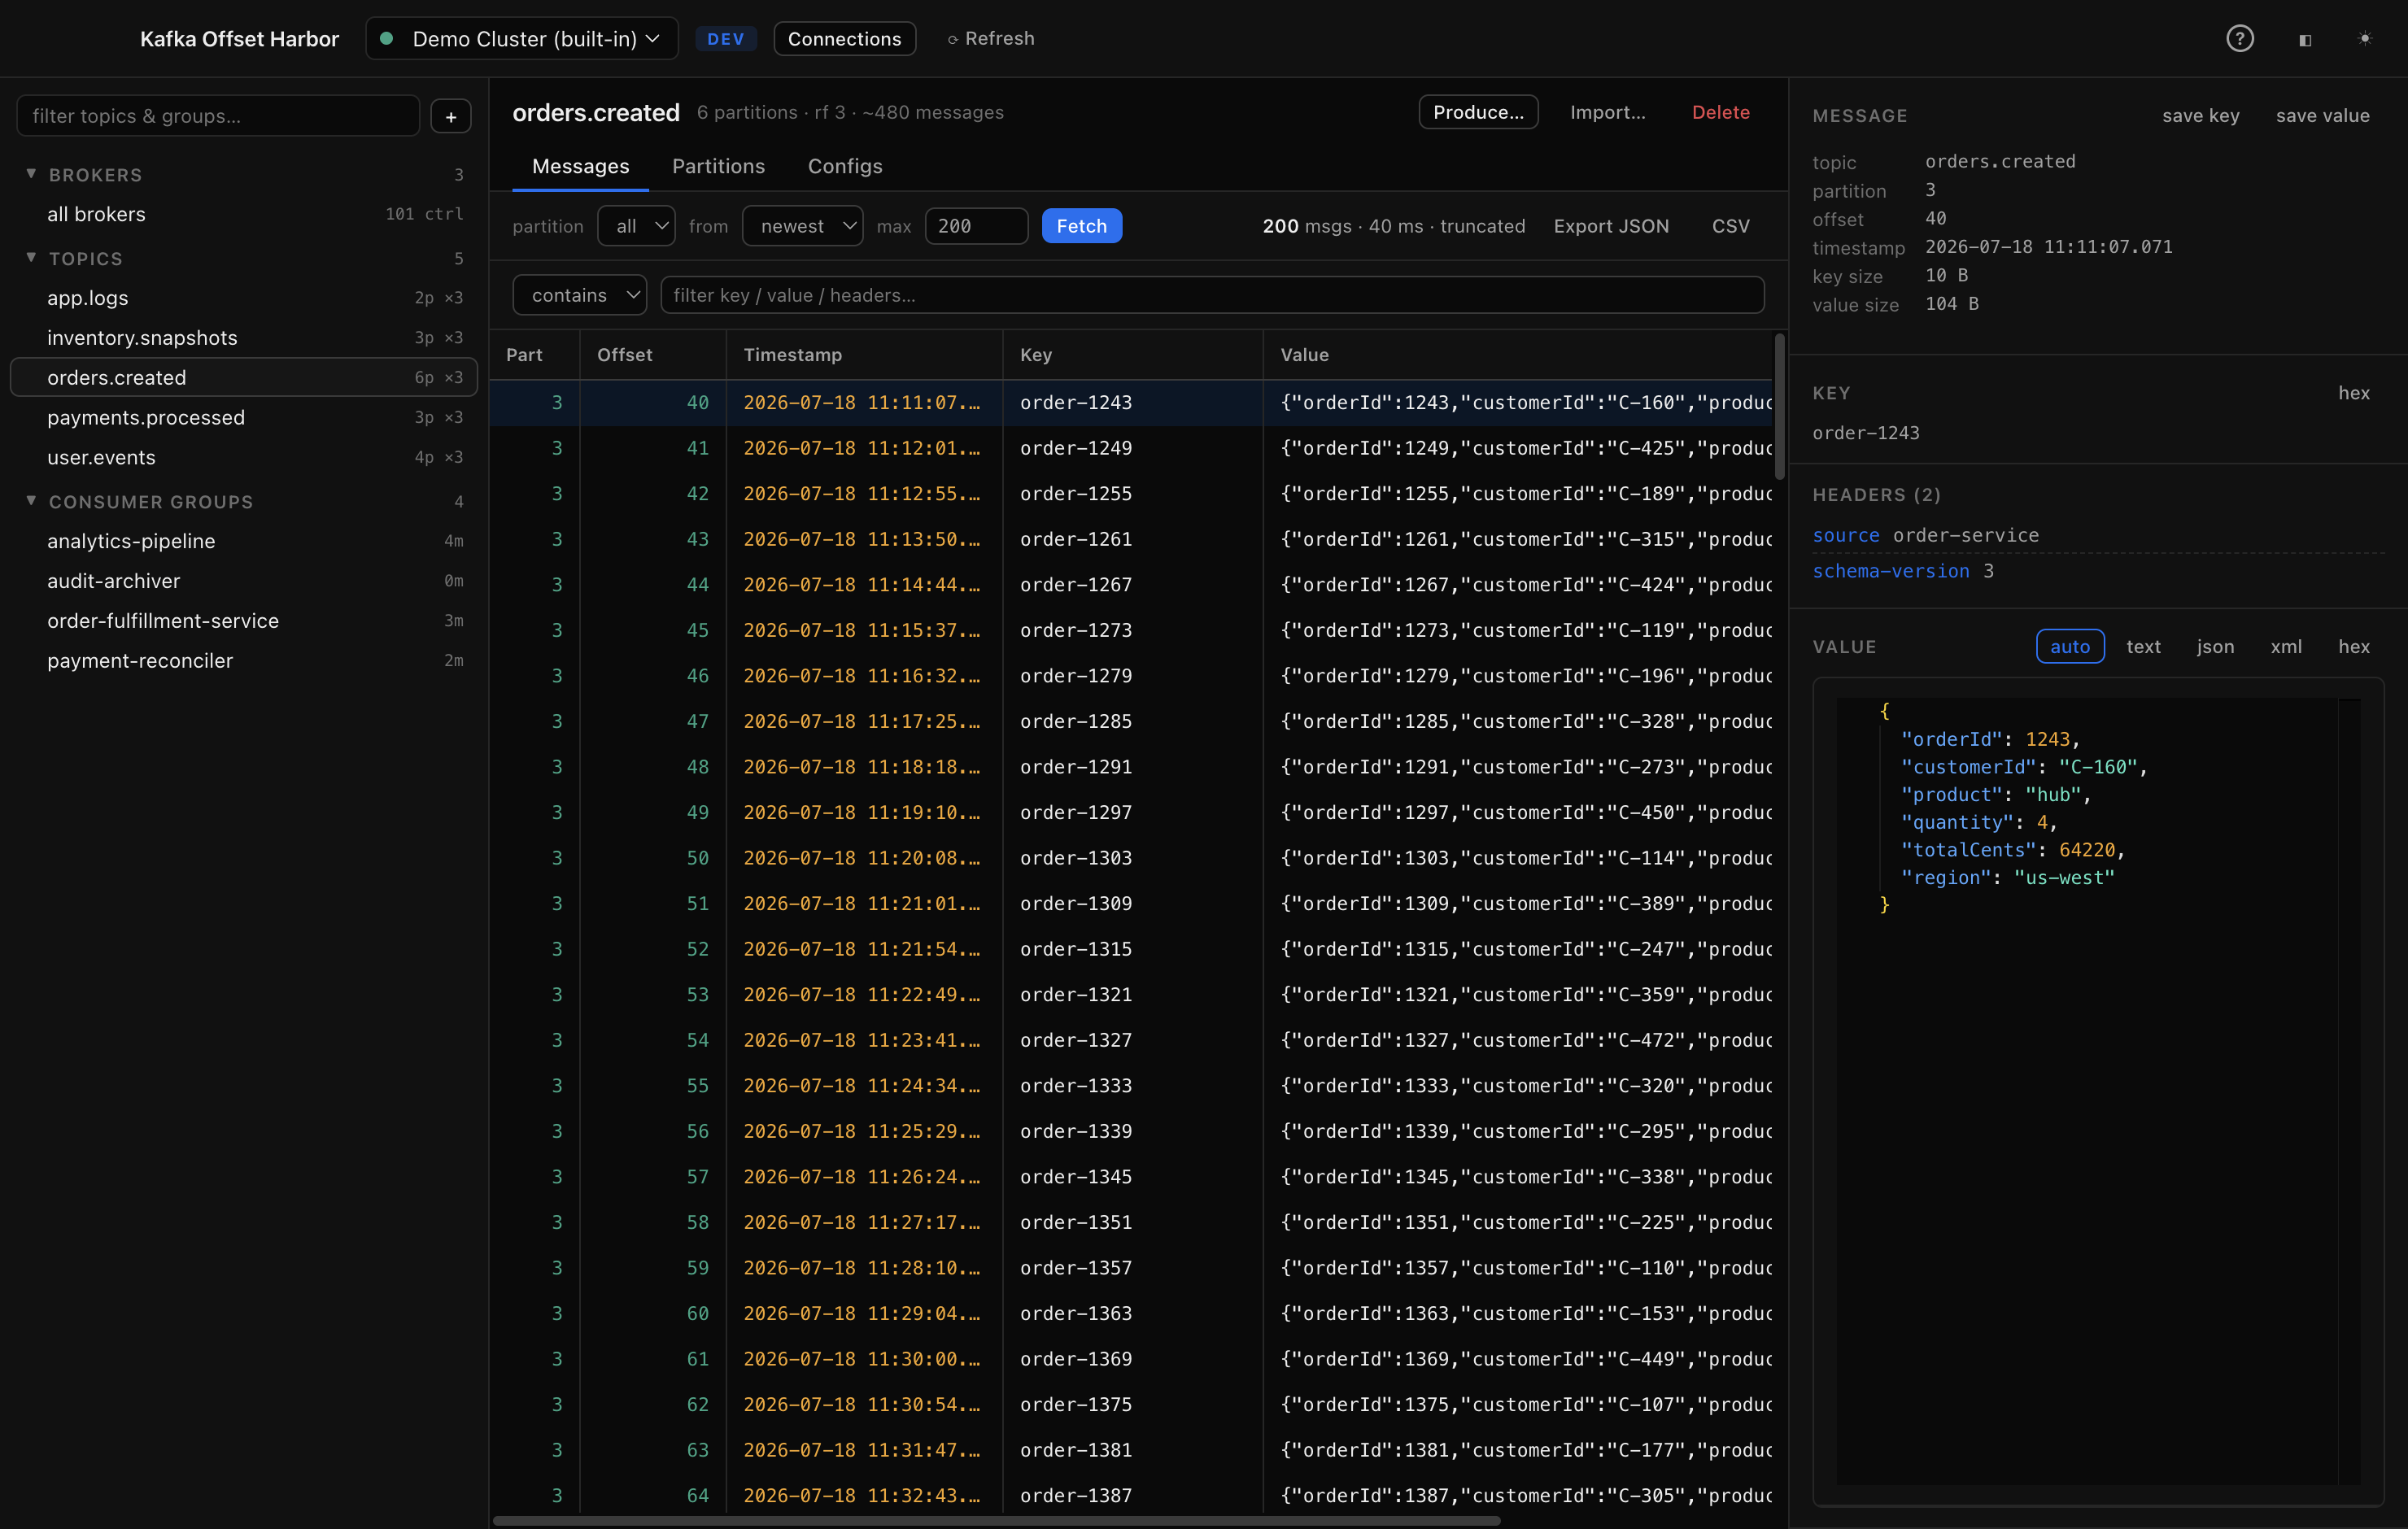The height and width of the screenshot is (1529, 2408).
Task: Click the Import... button
Action: point(1607,112)
